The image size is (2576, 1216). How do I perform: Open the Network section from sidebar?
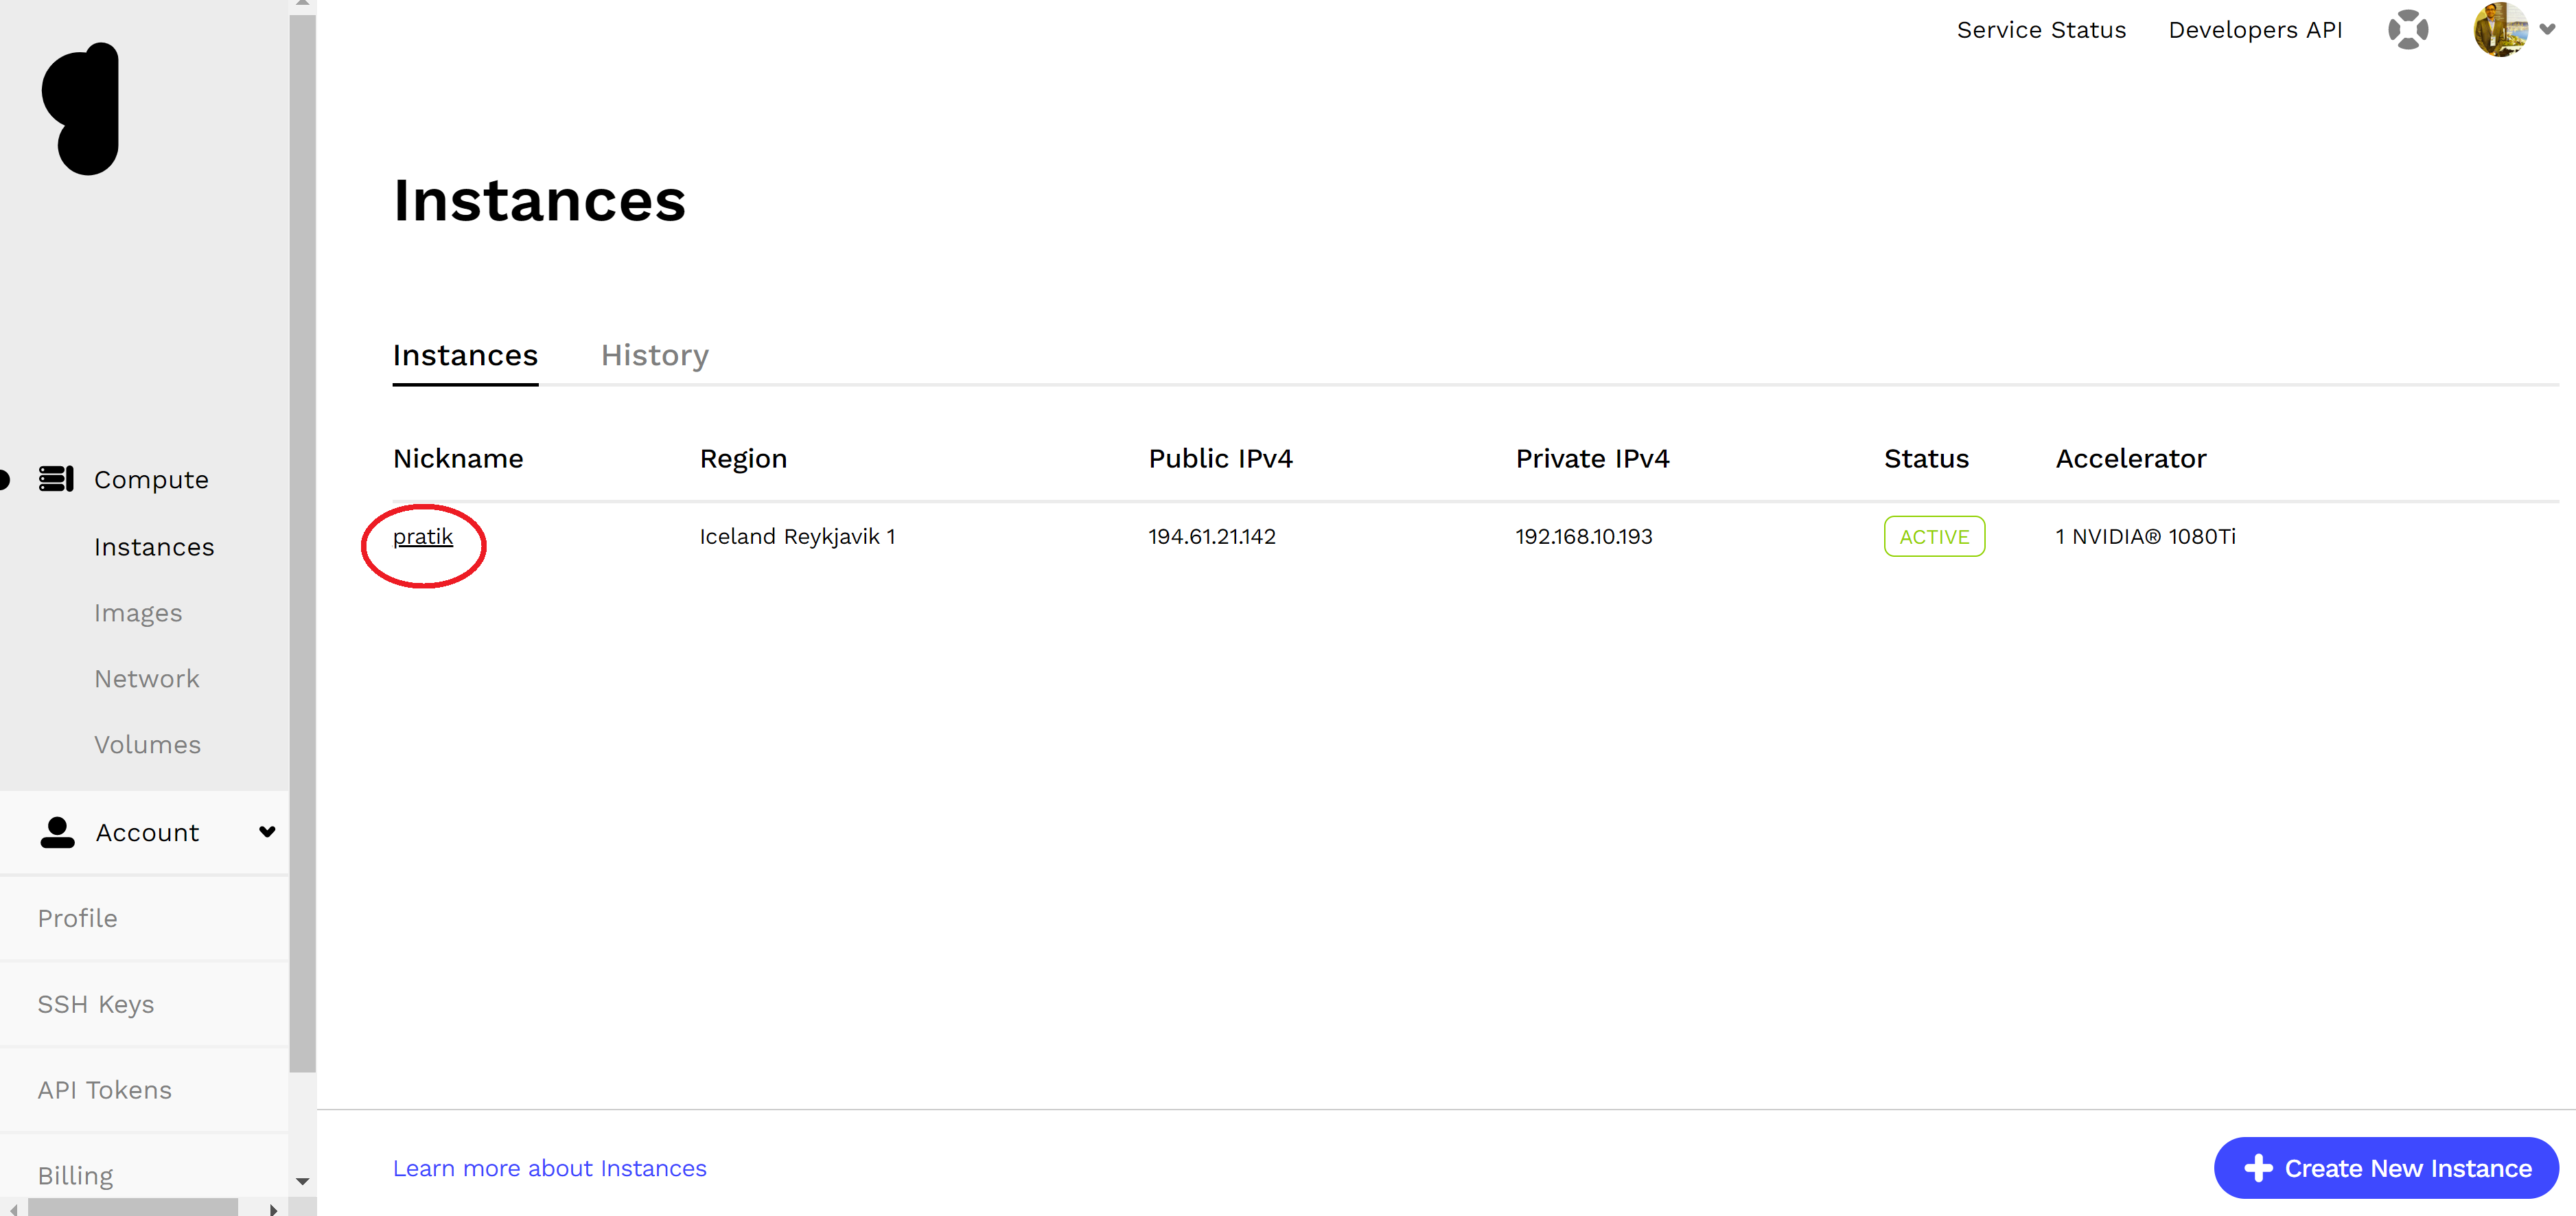click(x=147, y=678)
